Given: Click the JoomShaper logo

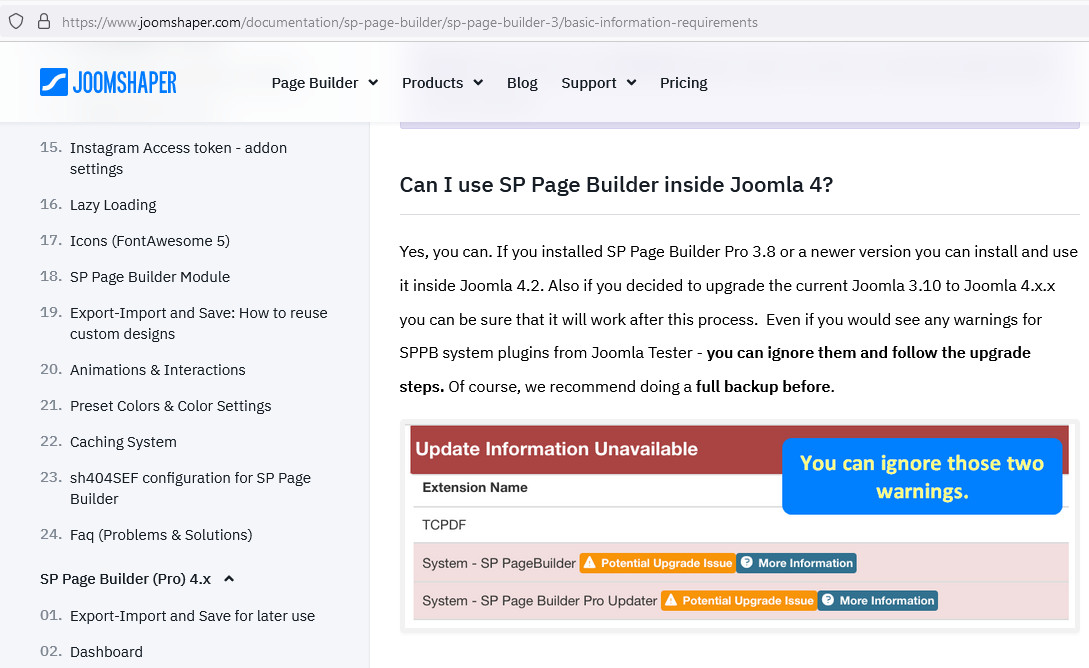Looking at the screenshot, I should [108, 82].
